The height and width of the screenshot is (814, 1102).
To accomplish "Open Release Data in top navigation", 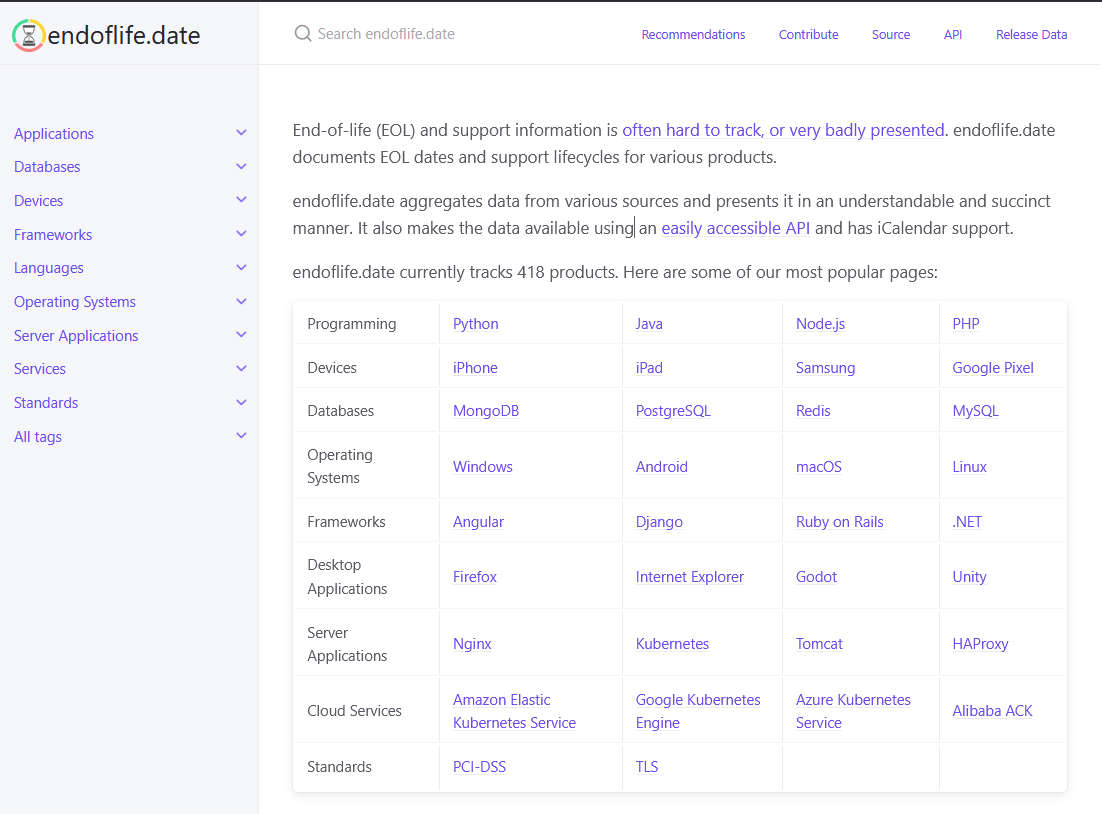I will click(1031, 34).
